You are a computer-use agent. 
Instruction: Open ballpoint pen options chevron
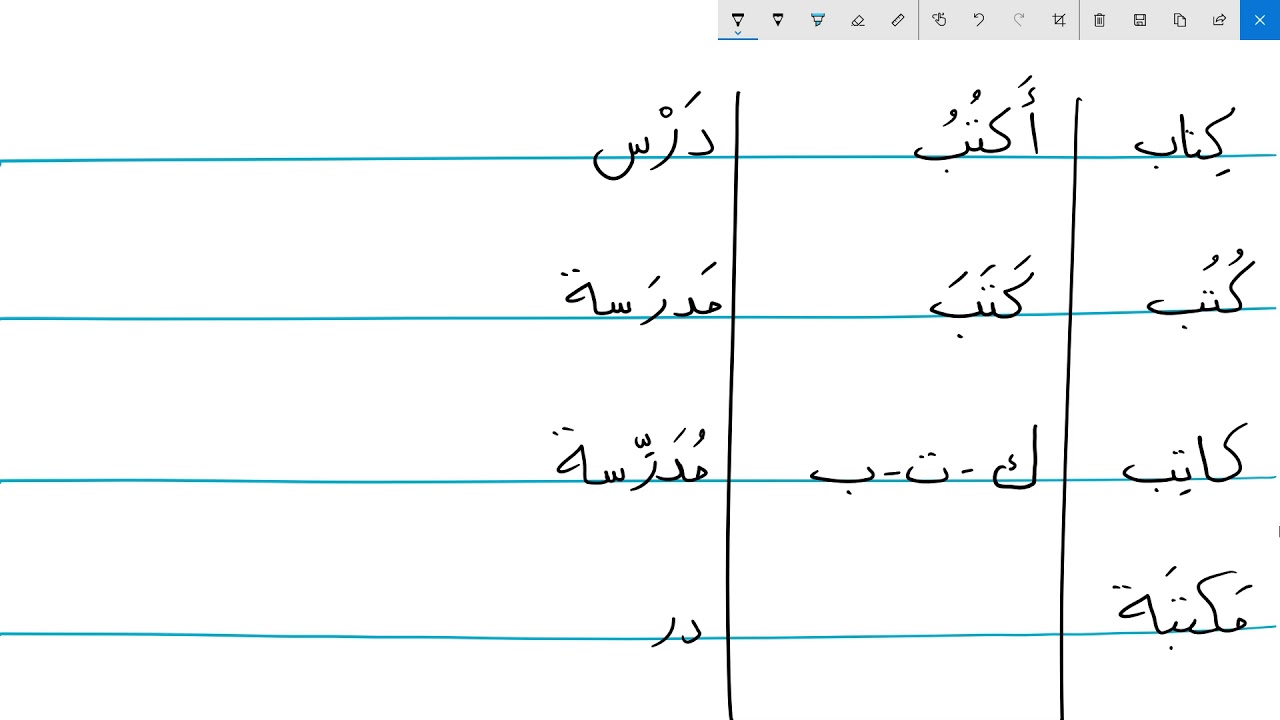pos(738,33)
